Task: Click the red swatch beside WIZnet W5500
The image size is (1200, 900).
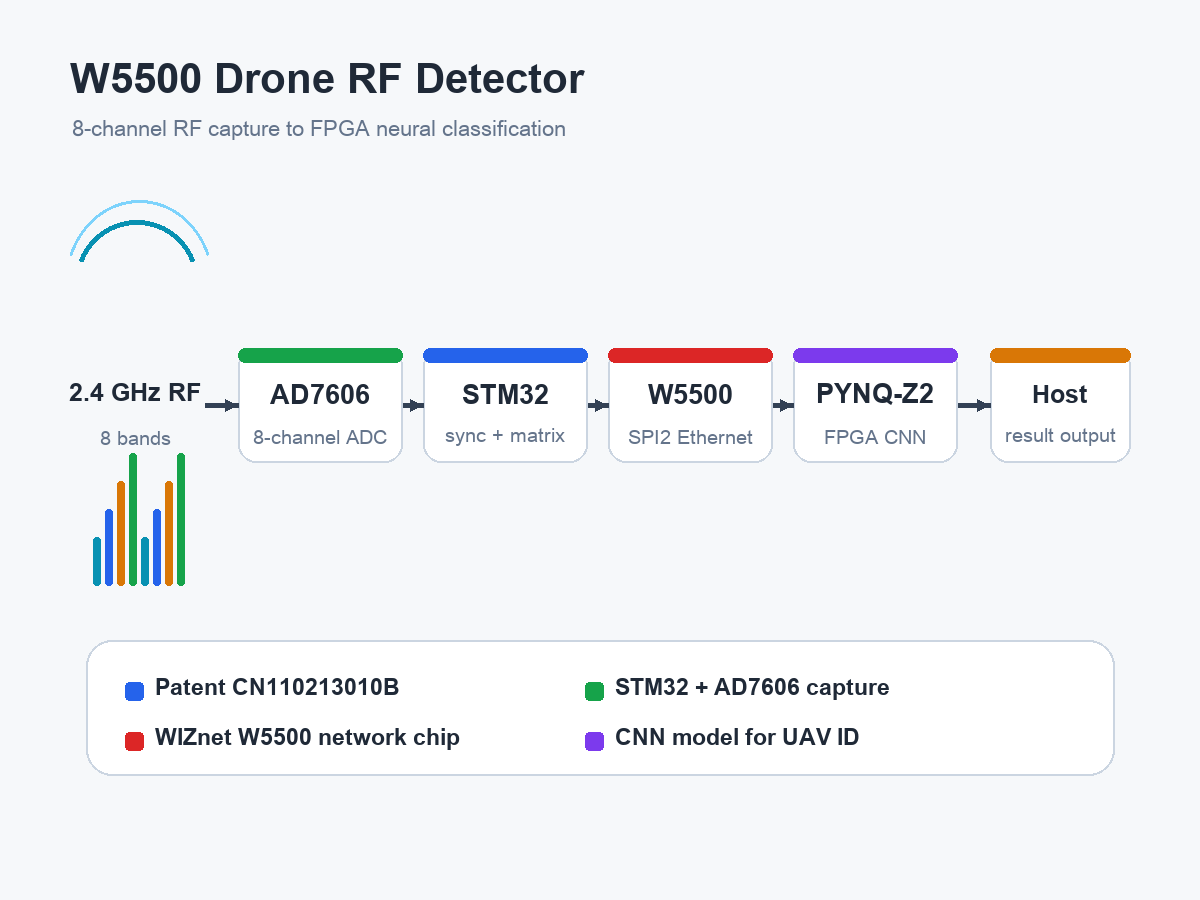Action: pos(134,740)
